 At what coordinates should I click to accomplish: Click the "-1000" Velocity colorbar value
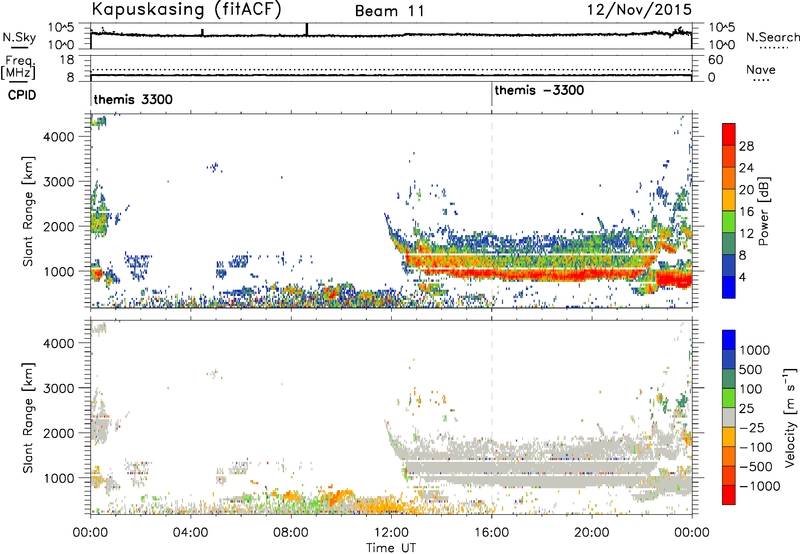759,486
